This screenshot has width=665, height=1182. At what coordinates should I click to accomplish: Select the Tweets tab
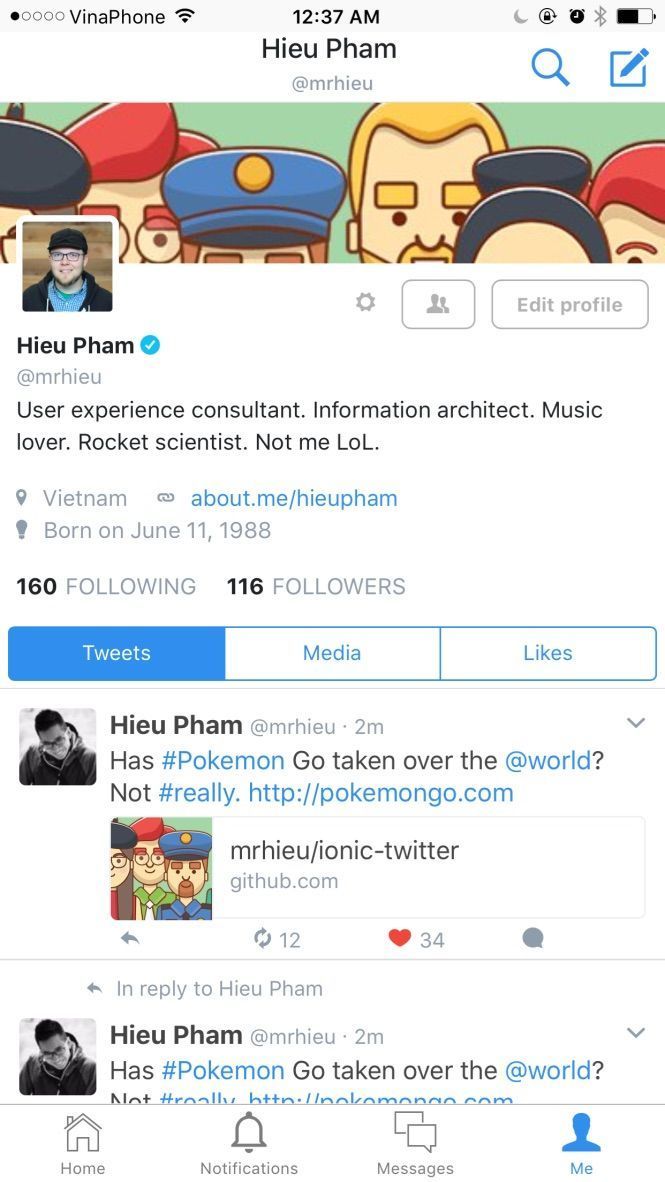(116, 653)
